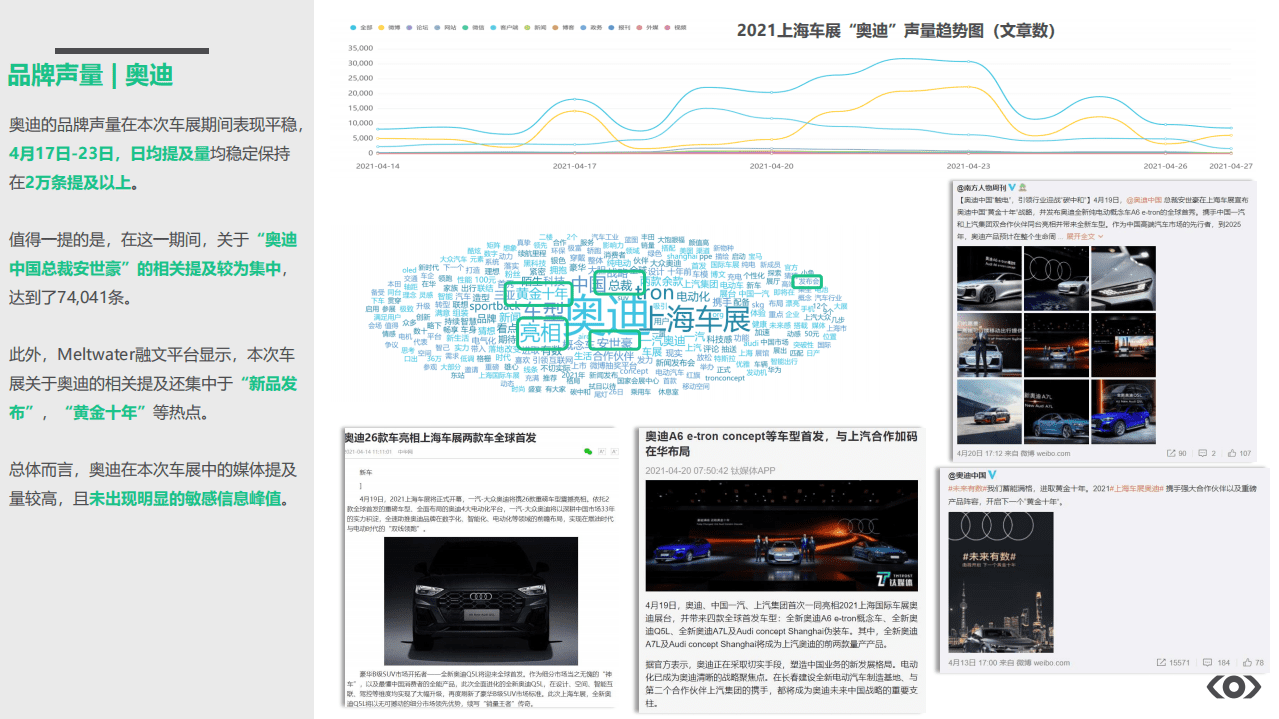Click the like icon showing 78 on 奥迪中国 post
Viewport: 1279px width, 719px height.
(x=1248, y=662)
